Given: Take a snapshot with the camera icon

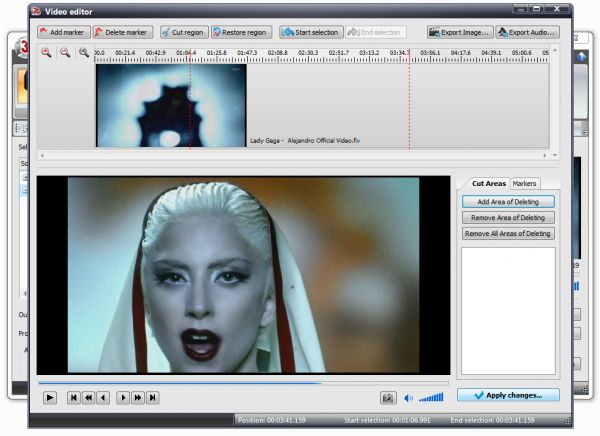Looking at the screenshot, I should click(388, 397).
